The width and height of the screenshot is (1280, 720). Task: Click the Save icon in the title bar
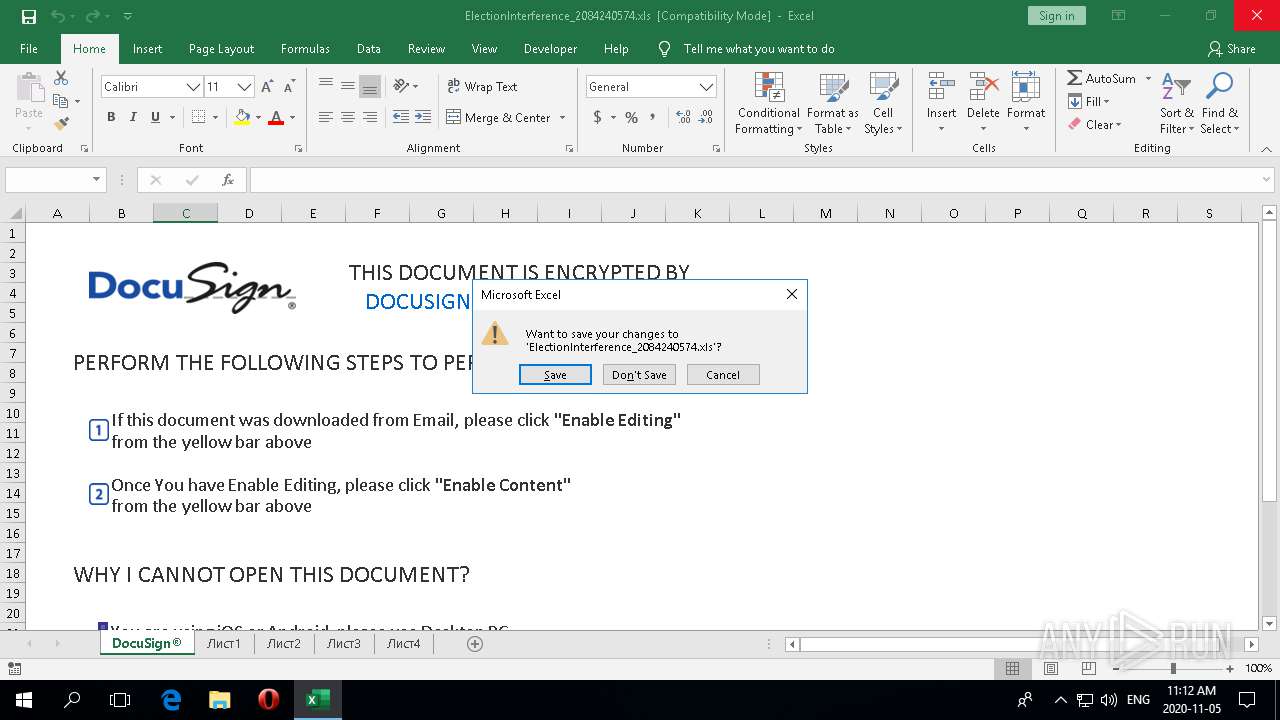[x=28, y=16]
